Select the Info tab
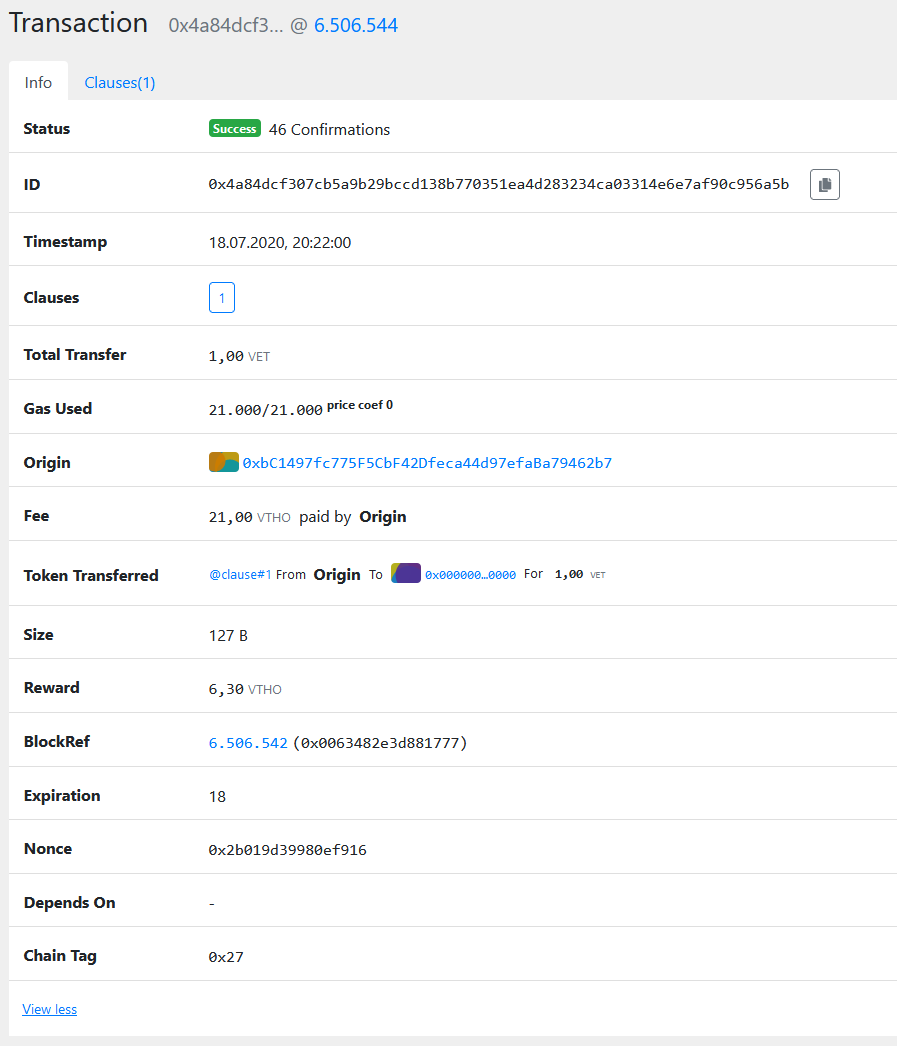Screen dimensions: 897x1046 (x=38, y=82)
